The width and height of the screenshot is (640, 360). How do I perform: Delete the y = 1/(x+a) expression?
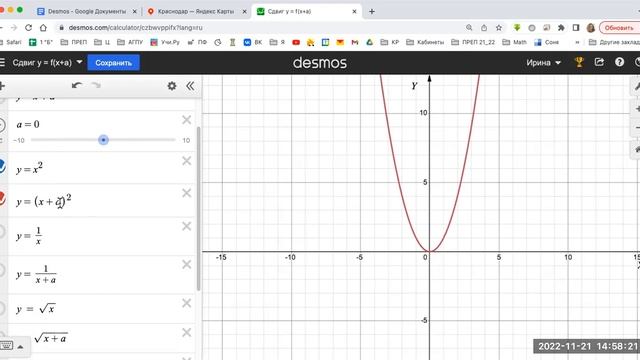point(187,264)
